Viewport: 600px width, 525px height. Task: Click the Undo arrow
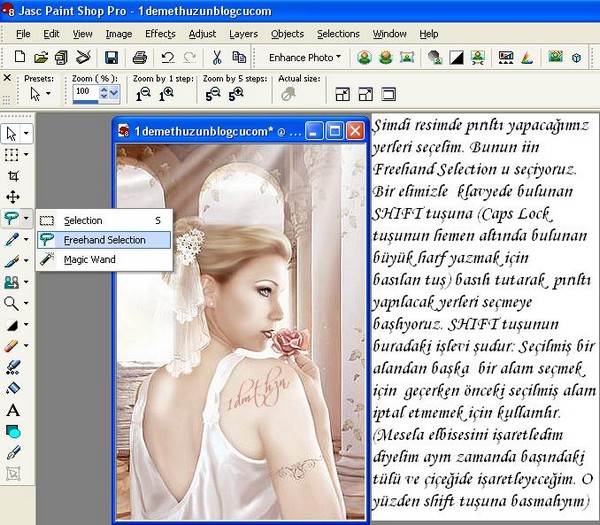coord(167,58)
